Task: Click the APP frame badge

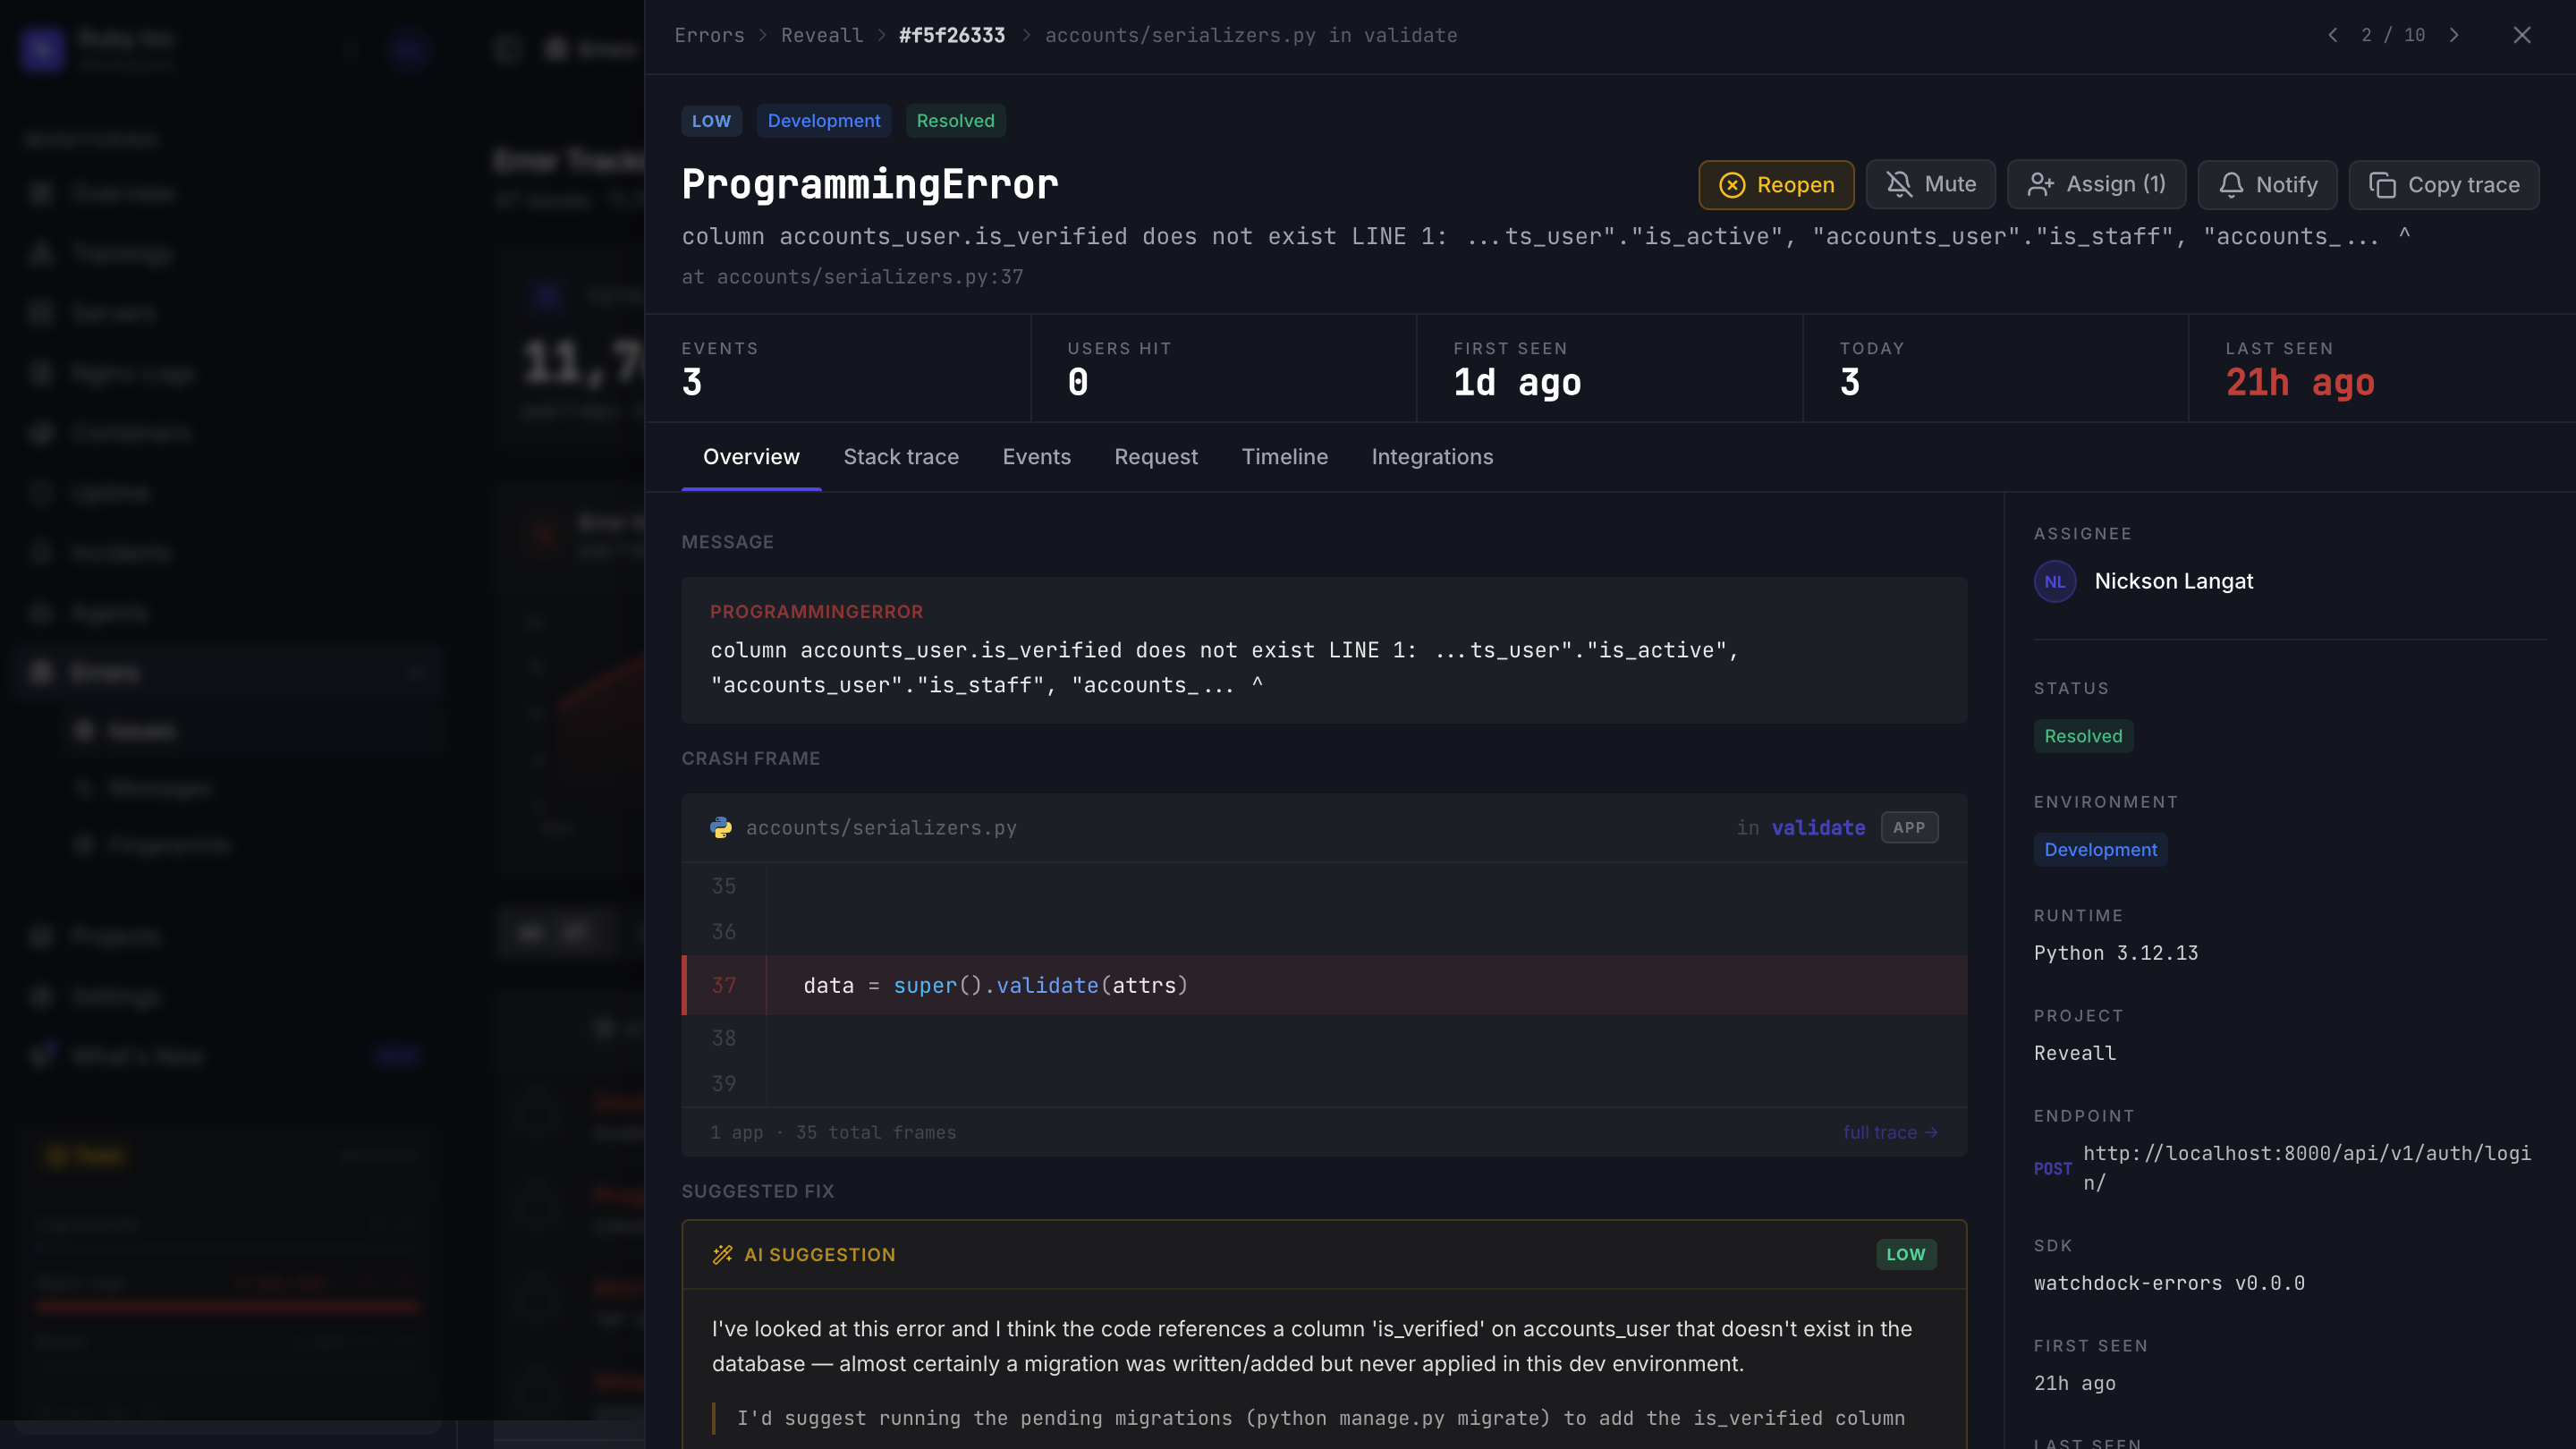Action: pos(1909,828)
